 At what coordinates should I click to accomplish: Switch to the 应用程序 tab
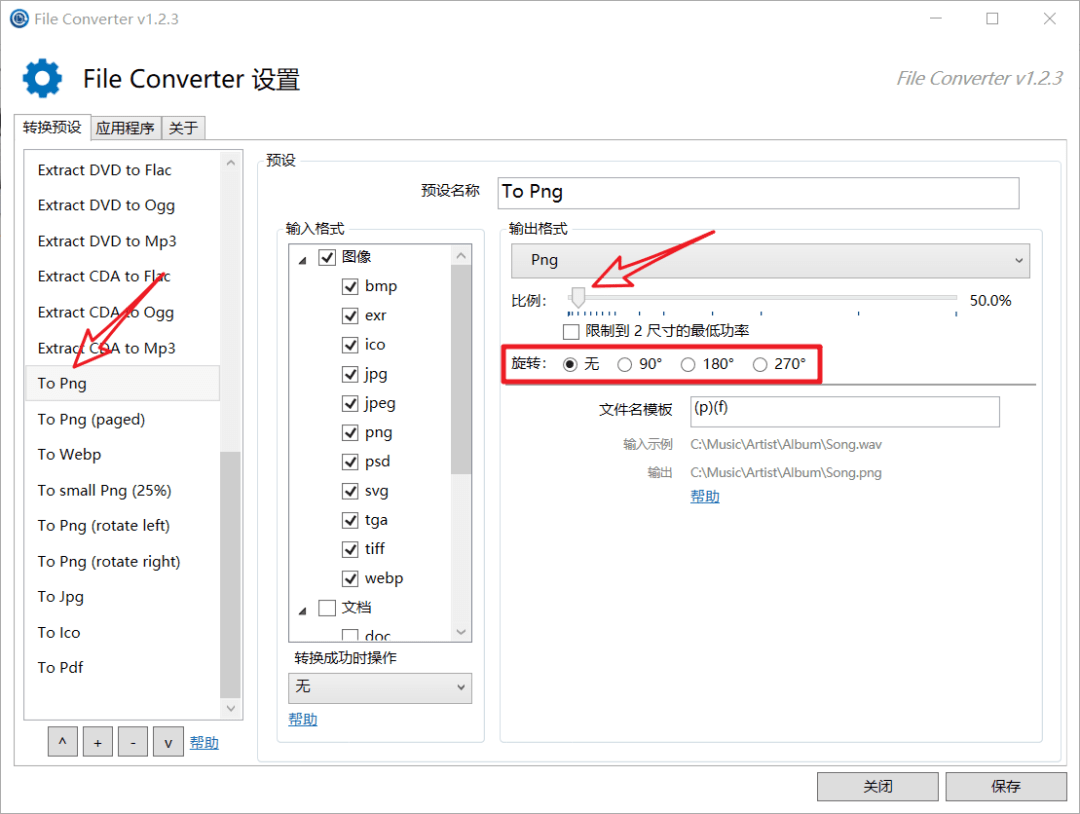click(x=125, y=128)
